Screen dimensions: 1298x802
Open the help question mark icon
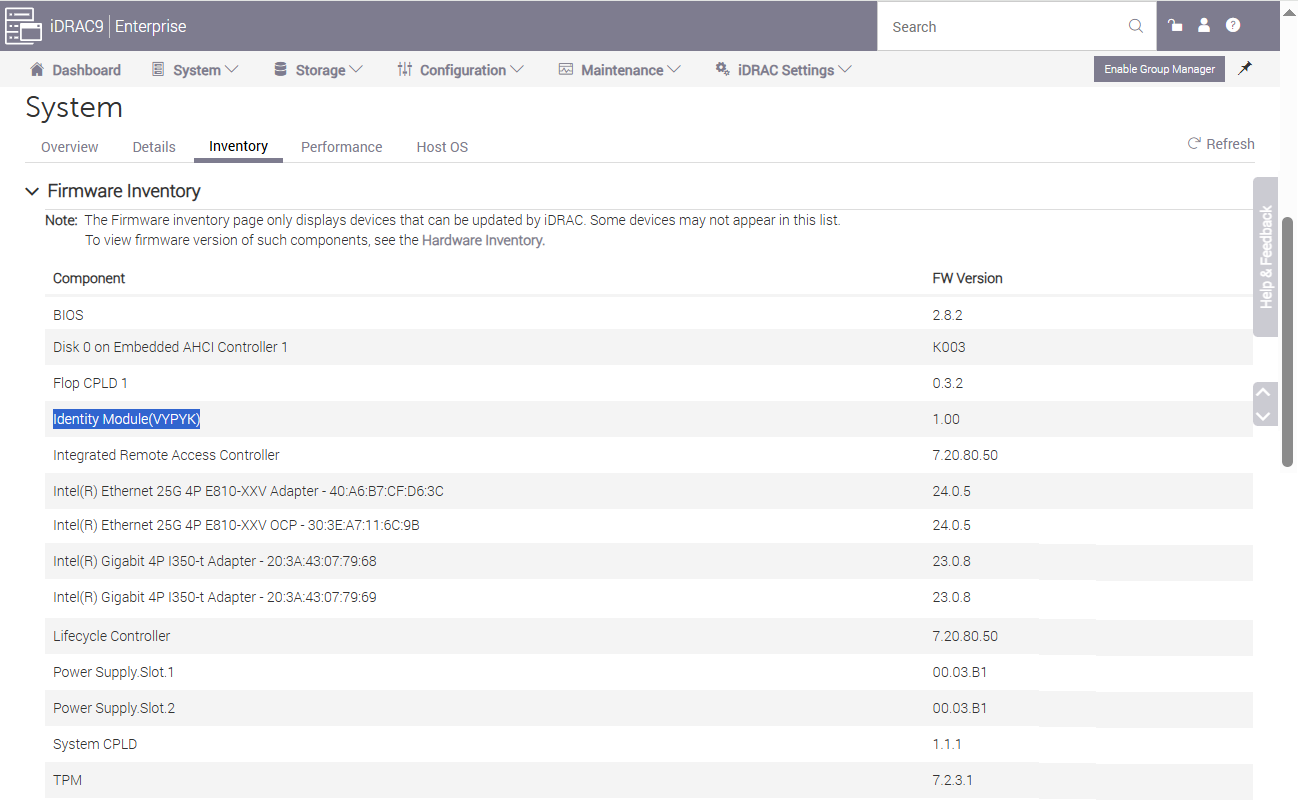click(x=1233, y=26)
